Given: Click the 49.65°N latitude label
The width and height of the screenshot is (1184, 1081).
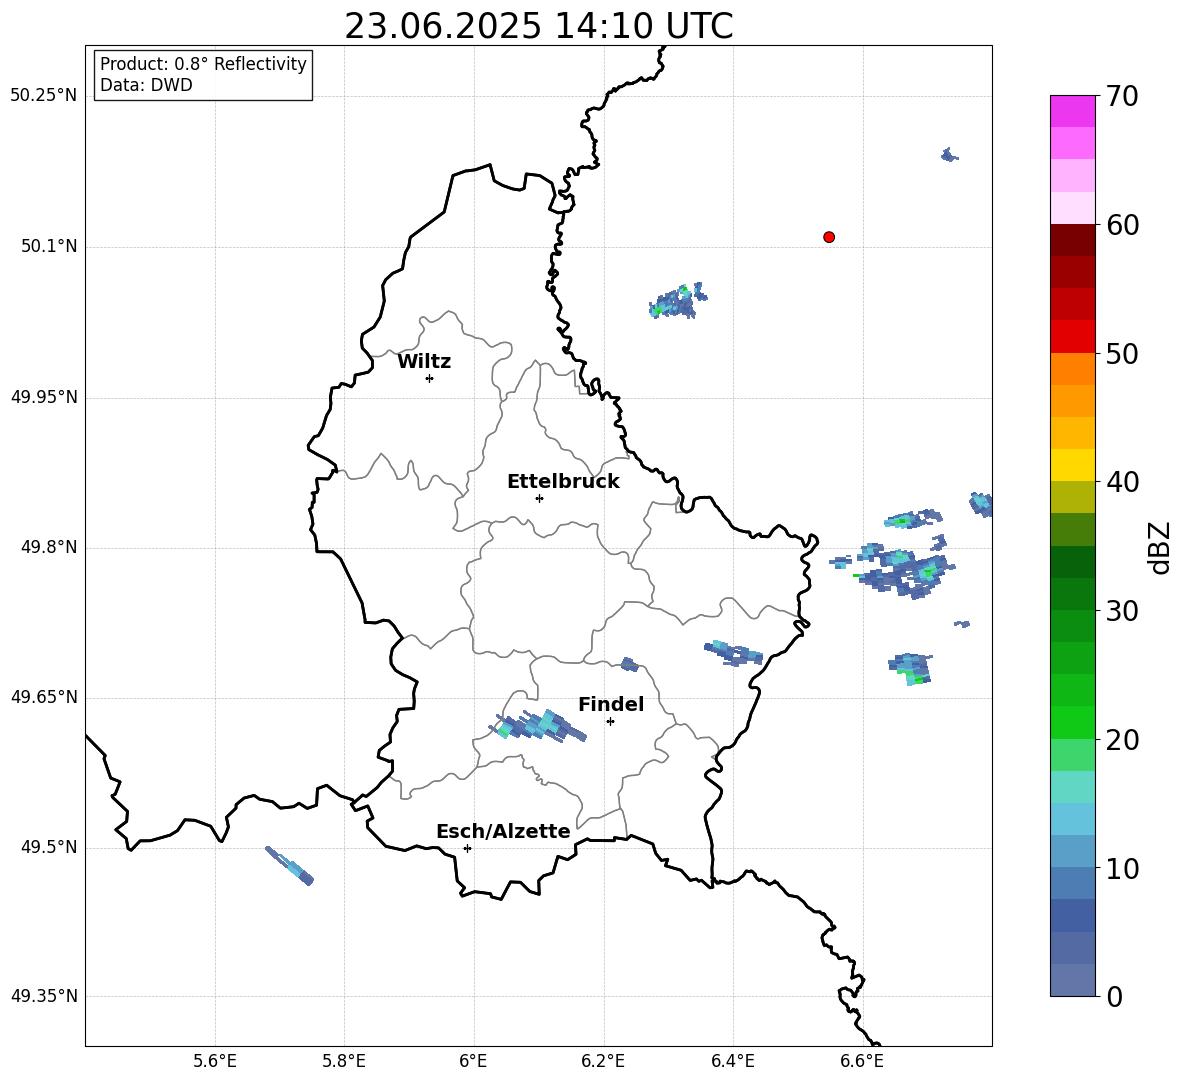Looking at the screenshot, I should coord(44,697).
